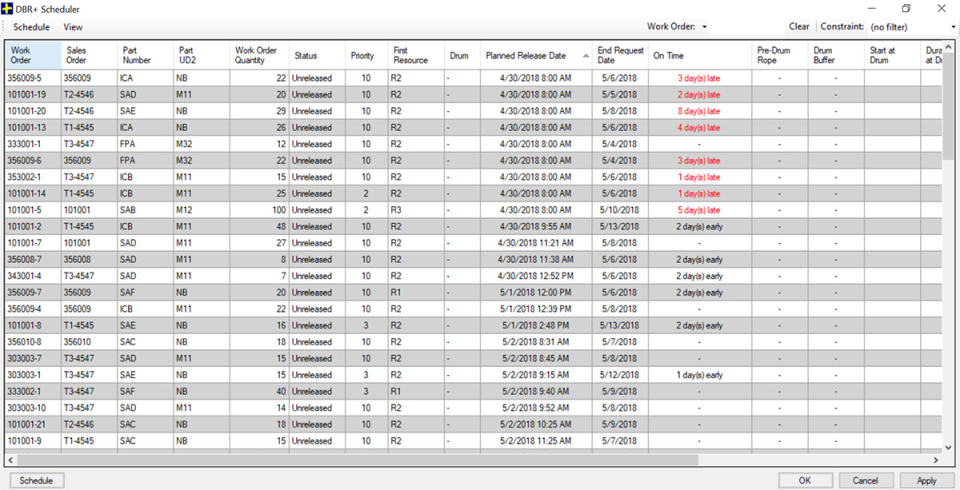Image resolution: width=960 pixels, height=490 pixels.
Task: Open the Work Order dropdown arrow
Action: pyautogui.click(x=705, y=27)
